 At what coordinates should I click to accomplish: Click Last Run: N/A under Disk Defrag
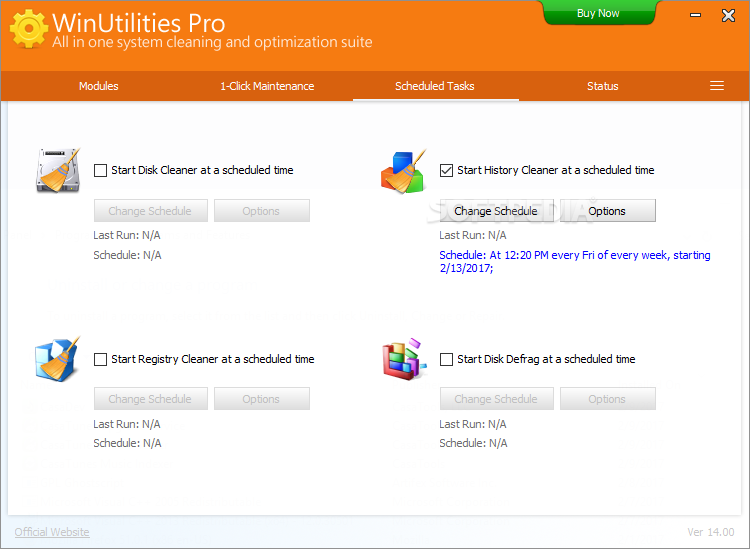(x=473, y=424)
